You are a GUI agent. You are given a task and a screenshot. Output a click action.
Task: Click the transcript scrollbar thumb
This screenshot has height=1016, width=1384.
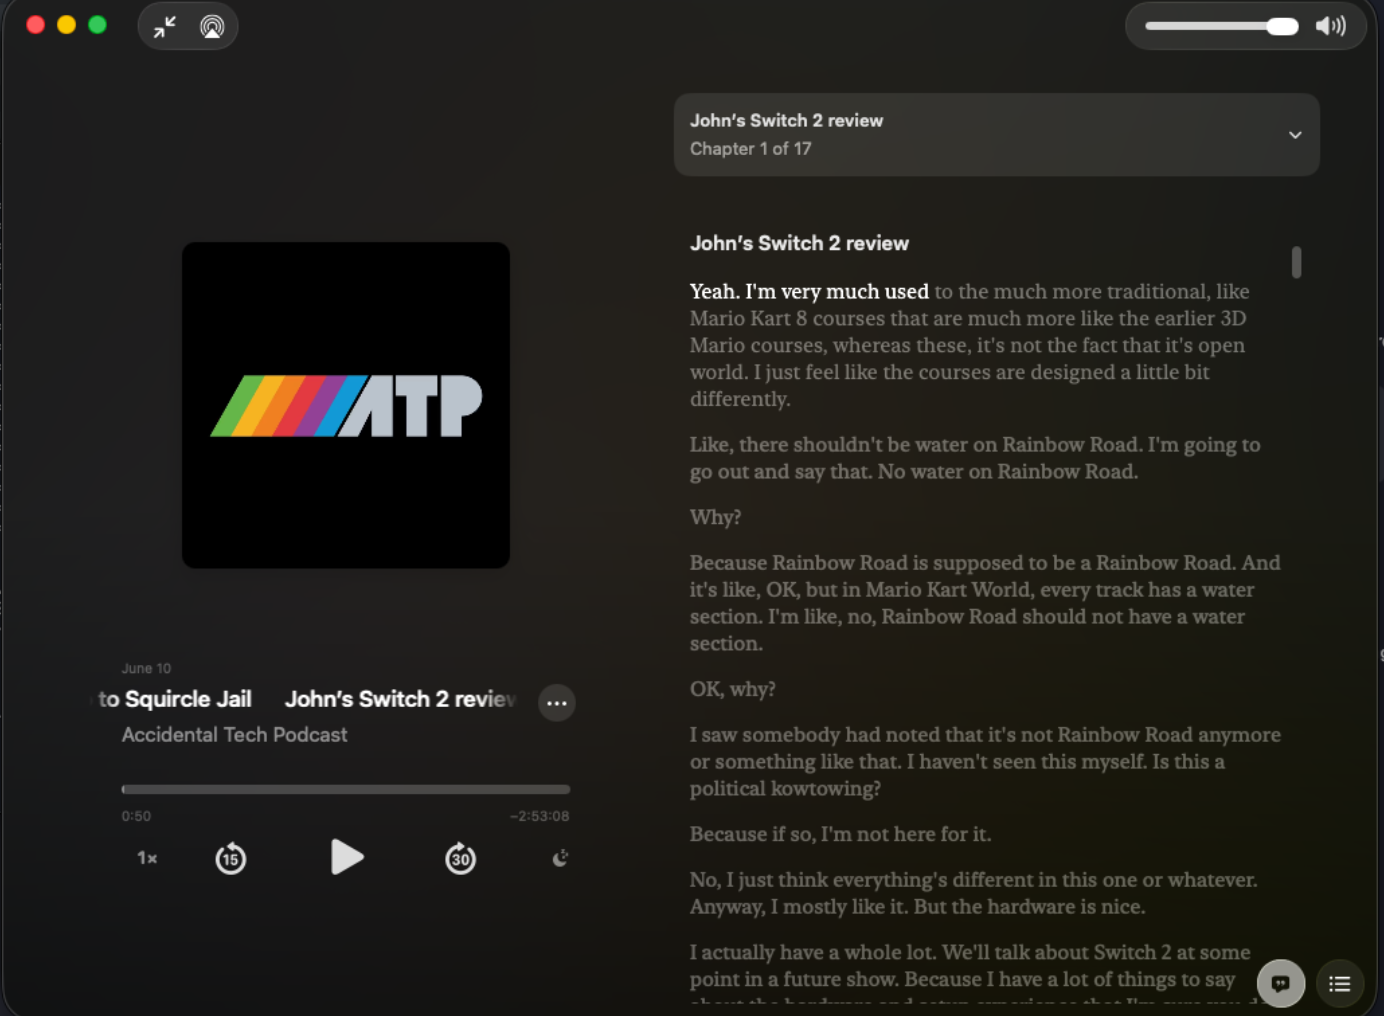1296,262
